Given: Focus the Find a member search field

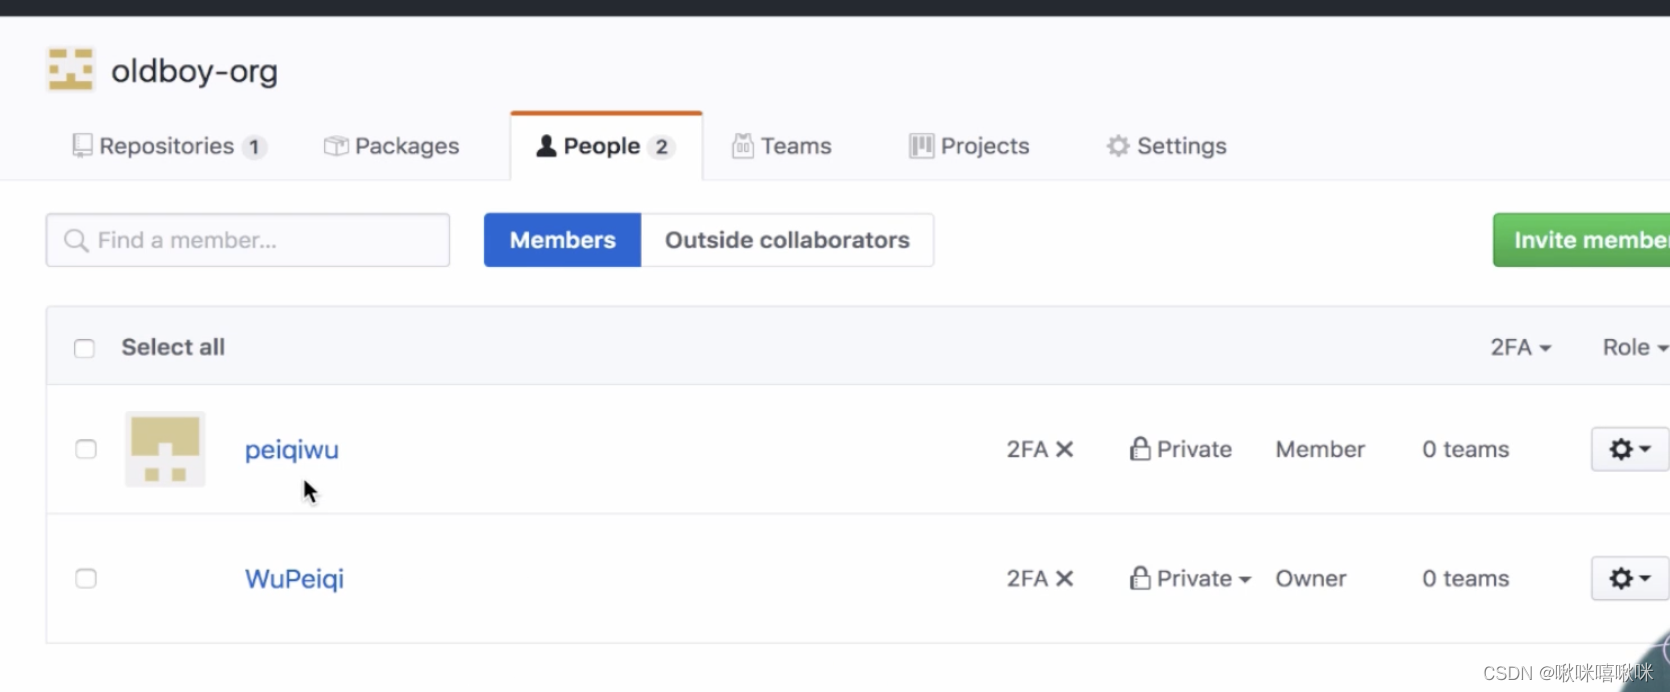Looking at the screenshot, I should click(248, 240).
